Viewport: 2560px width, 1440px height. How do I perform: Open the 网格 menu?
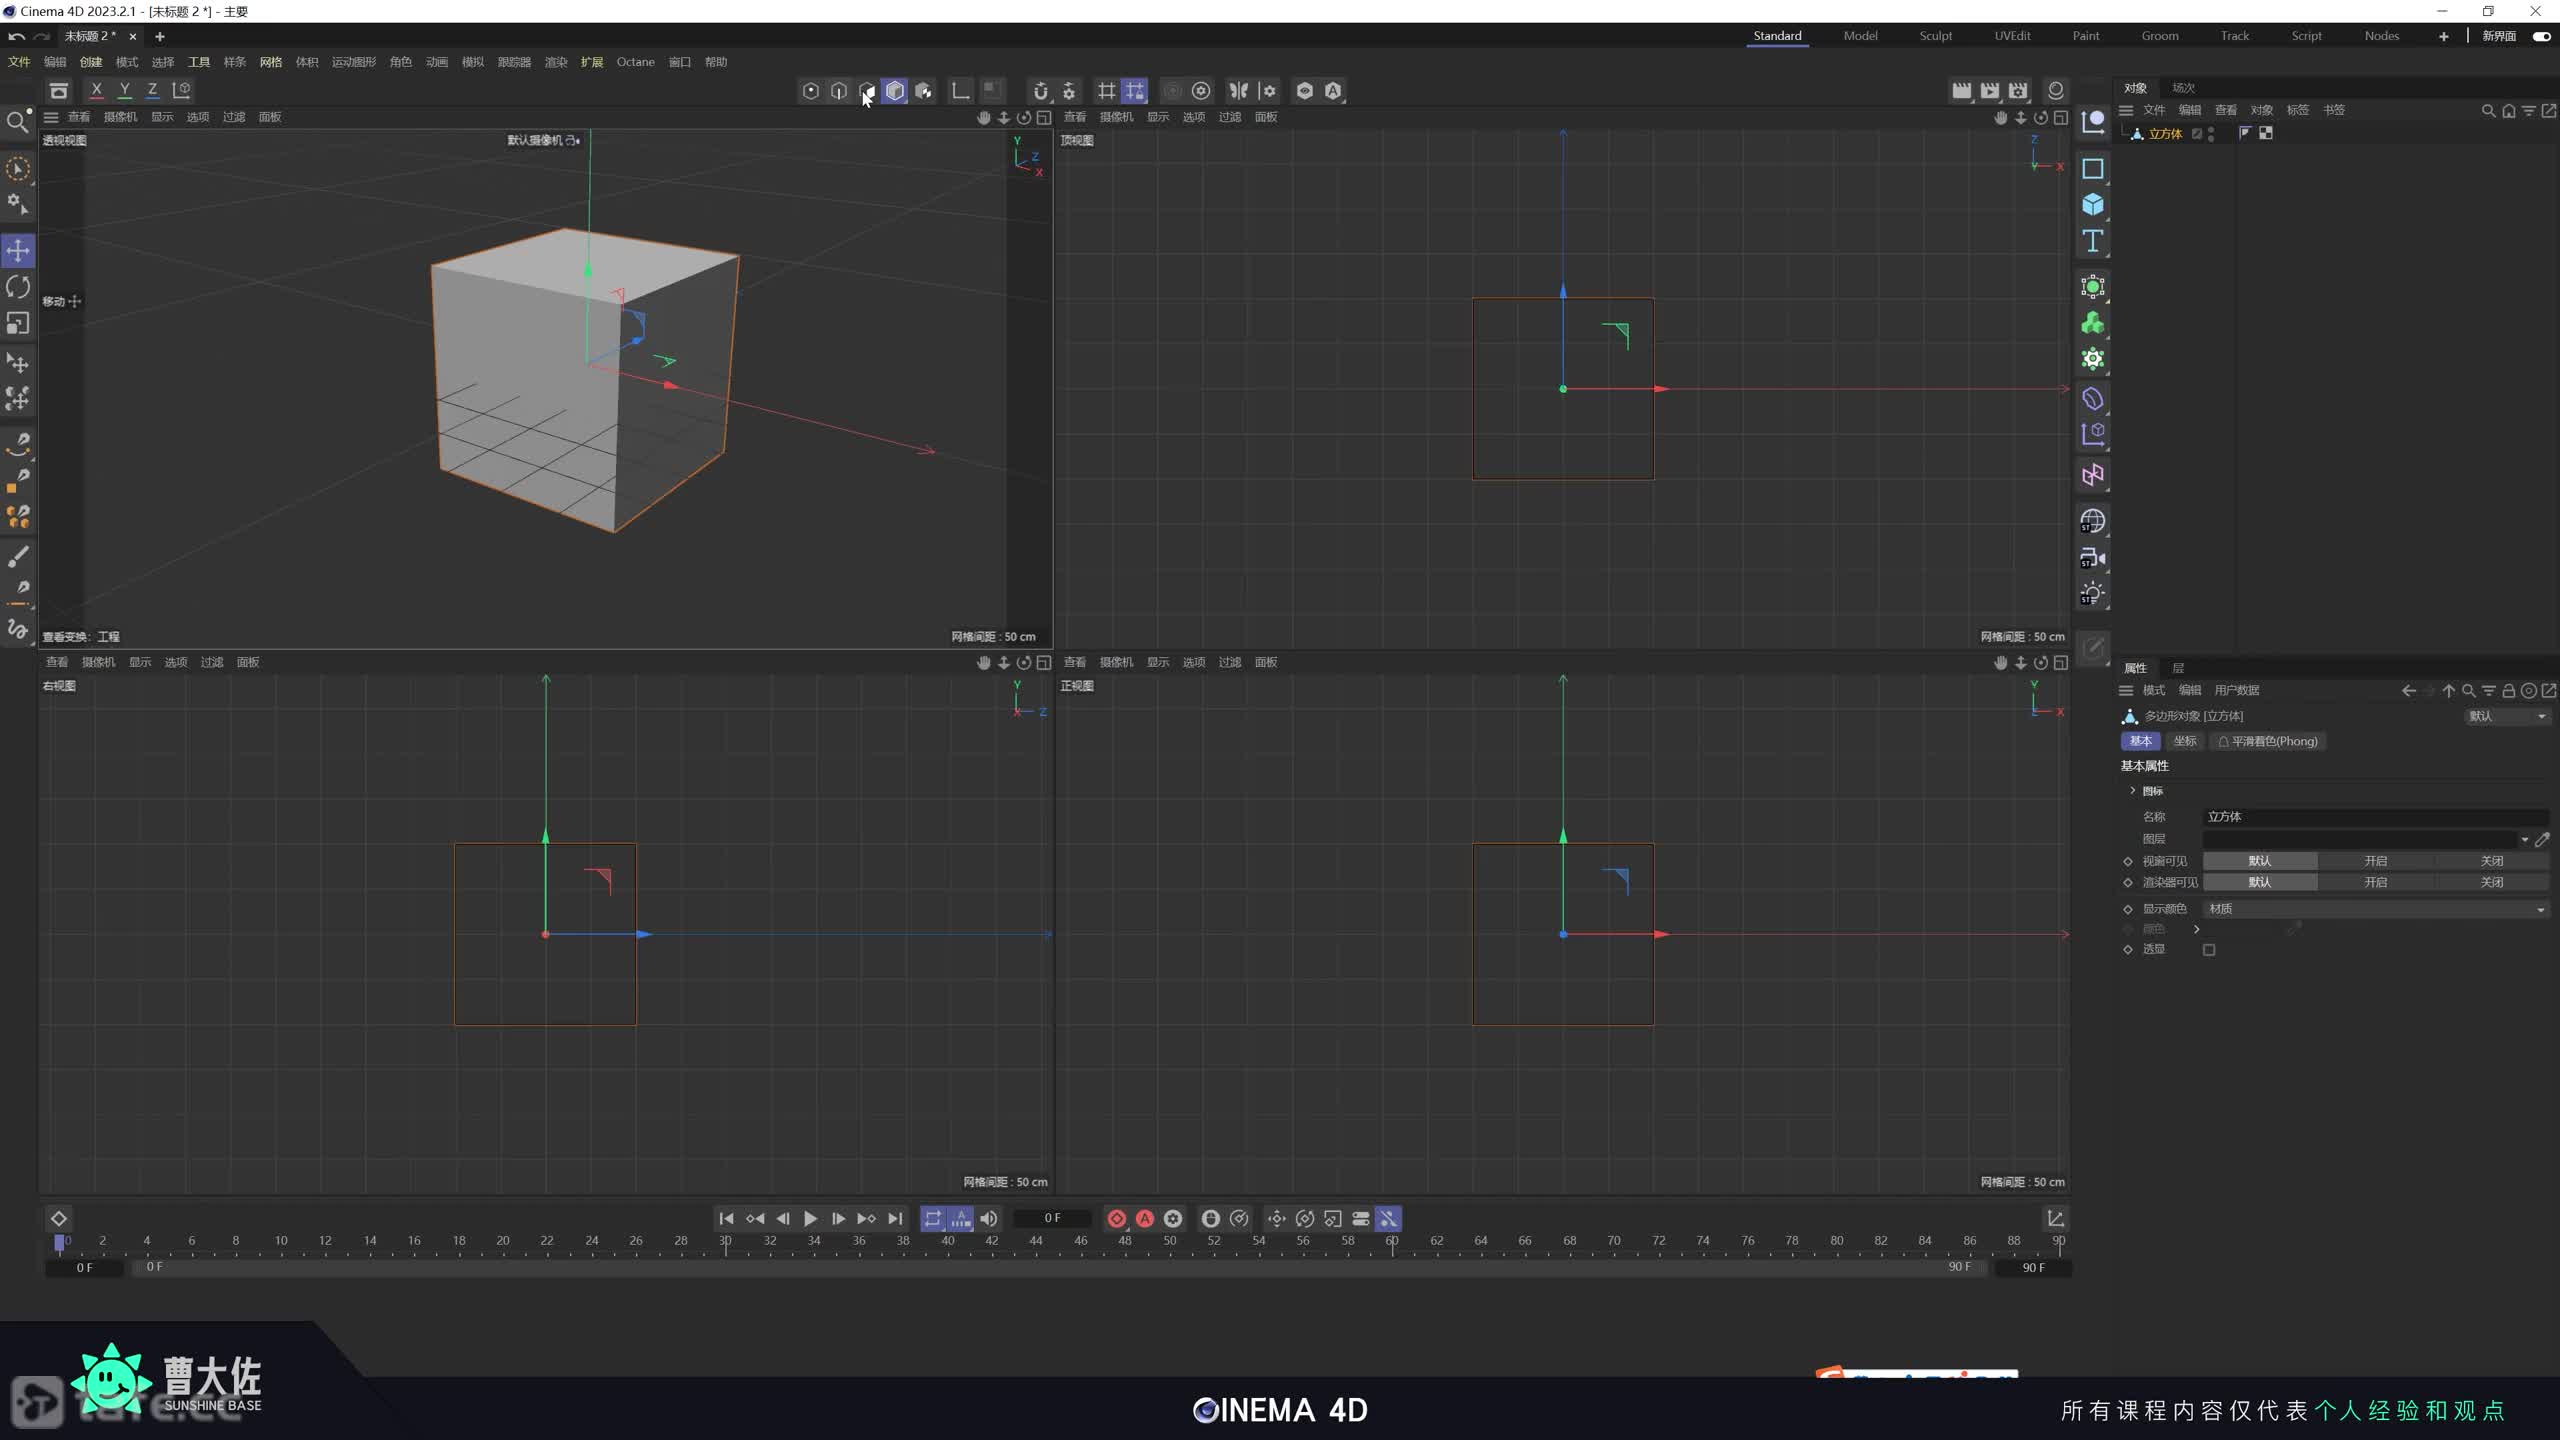pos(270,62)
